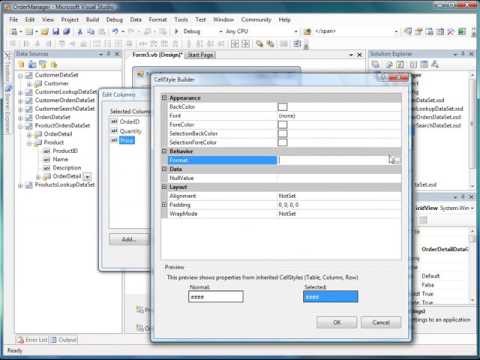Click second icon in Data Sources toolbar
Viewport: 480px width, 360px height.
click(32, 64)
